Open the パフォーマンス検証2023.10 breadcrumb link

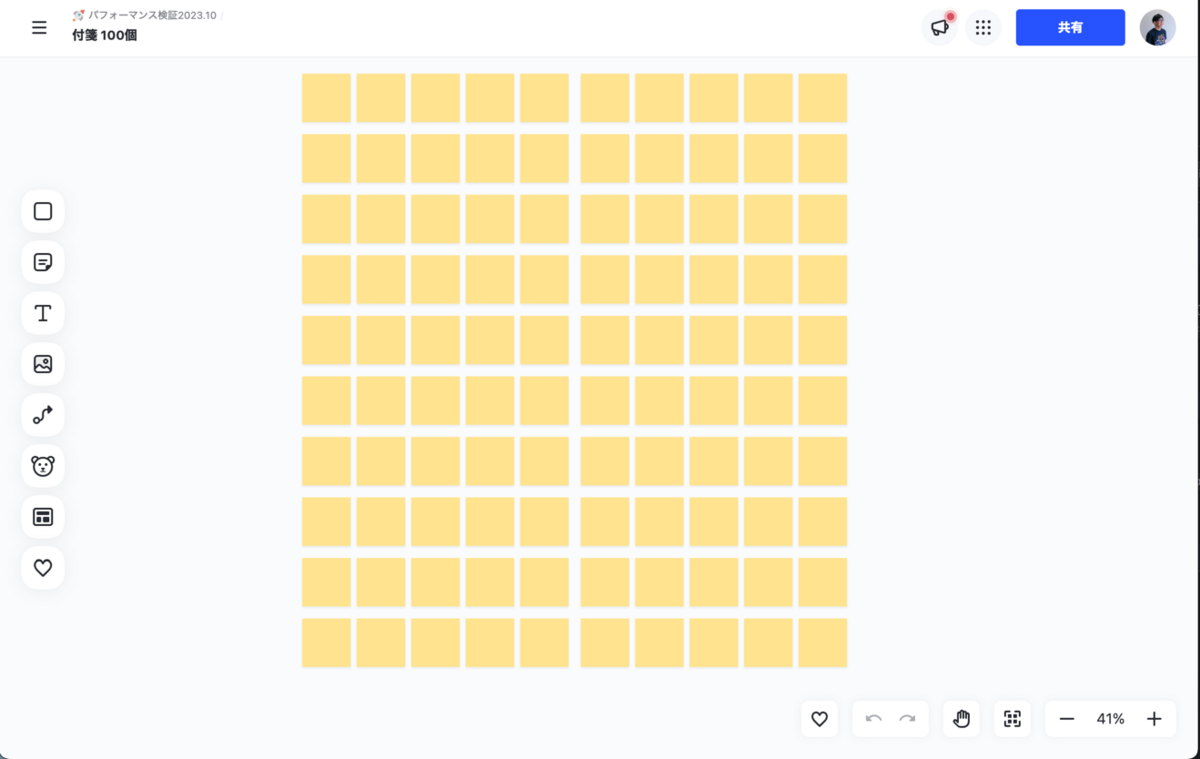pos(151,16)
